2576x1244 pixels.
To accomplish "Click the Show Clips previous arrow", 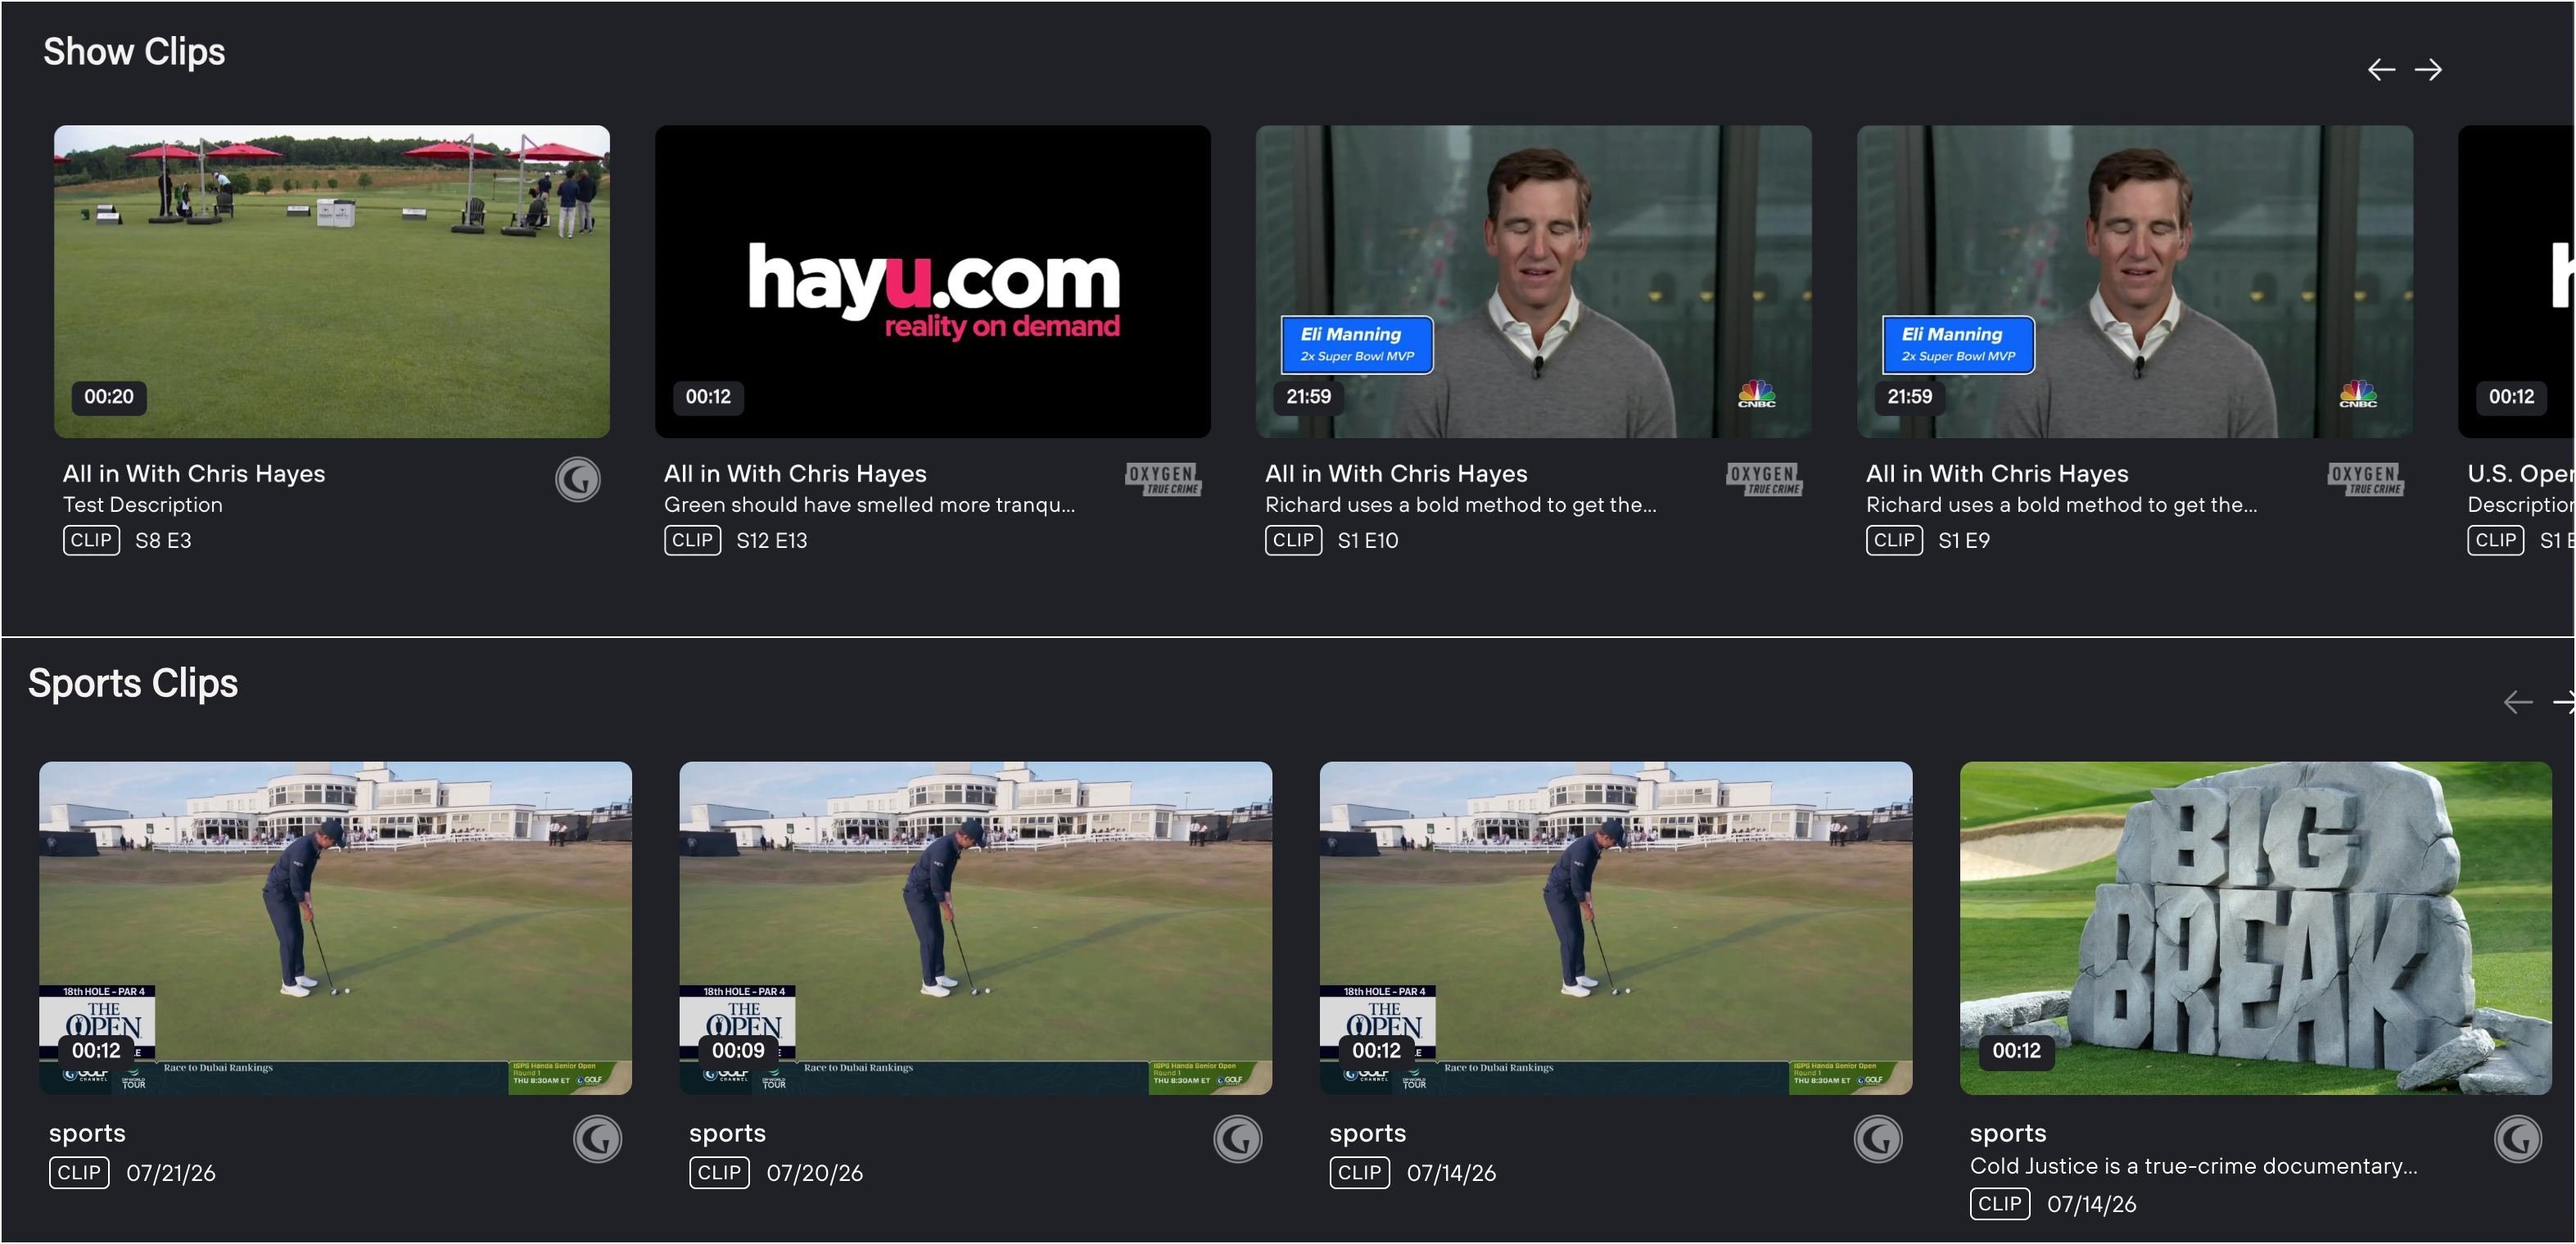I will pyautogui.click(x=2381, y=69).
